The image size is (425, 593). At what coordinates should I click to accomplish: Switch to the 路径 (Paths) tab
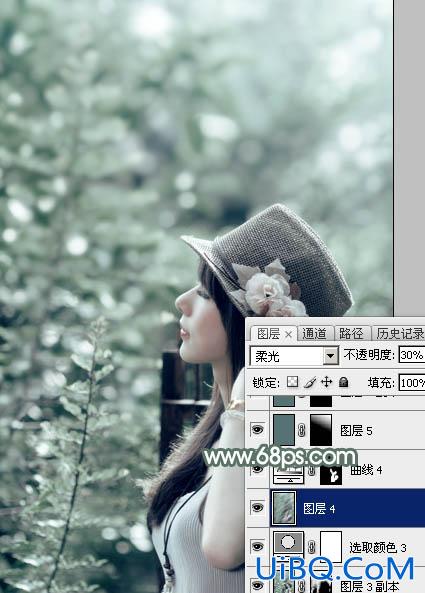[351, 334]
